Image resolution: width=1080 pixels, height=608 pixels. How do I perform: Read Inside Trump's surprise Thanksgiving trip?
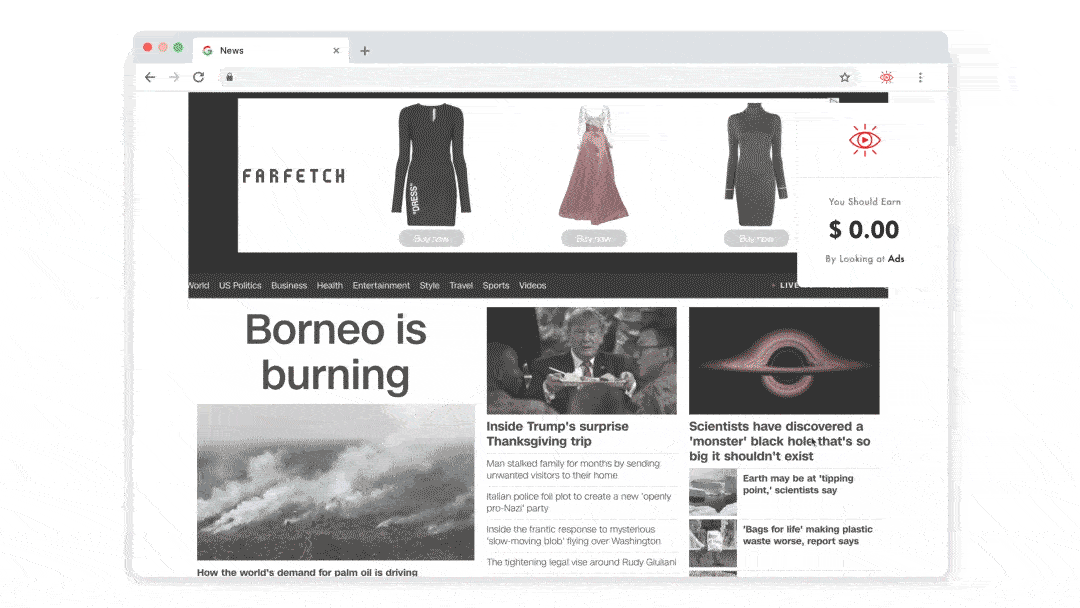coord(557,434)
